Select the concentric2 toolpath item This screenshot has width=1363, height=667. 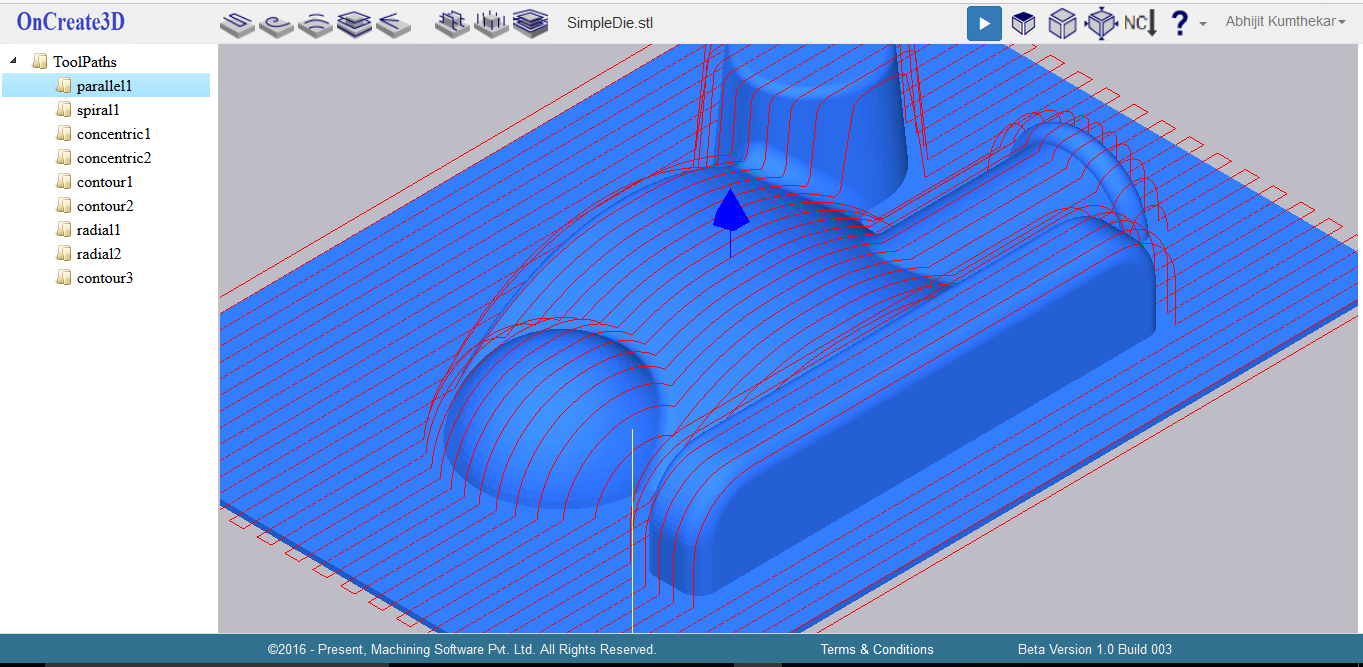pos(114,158)
